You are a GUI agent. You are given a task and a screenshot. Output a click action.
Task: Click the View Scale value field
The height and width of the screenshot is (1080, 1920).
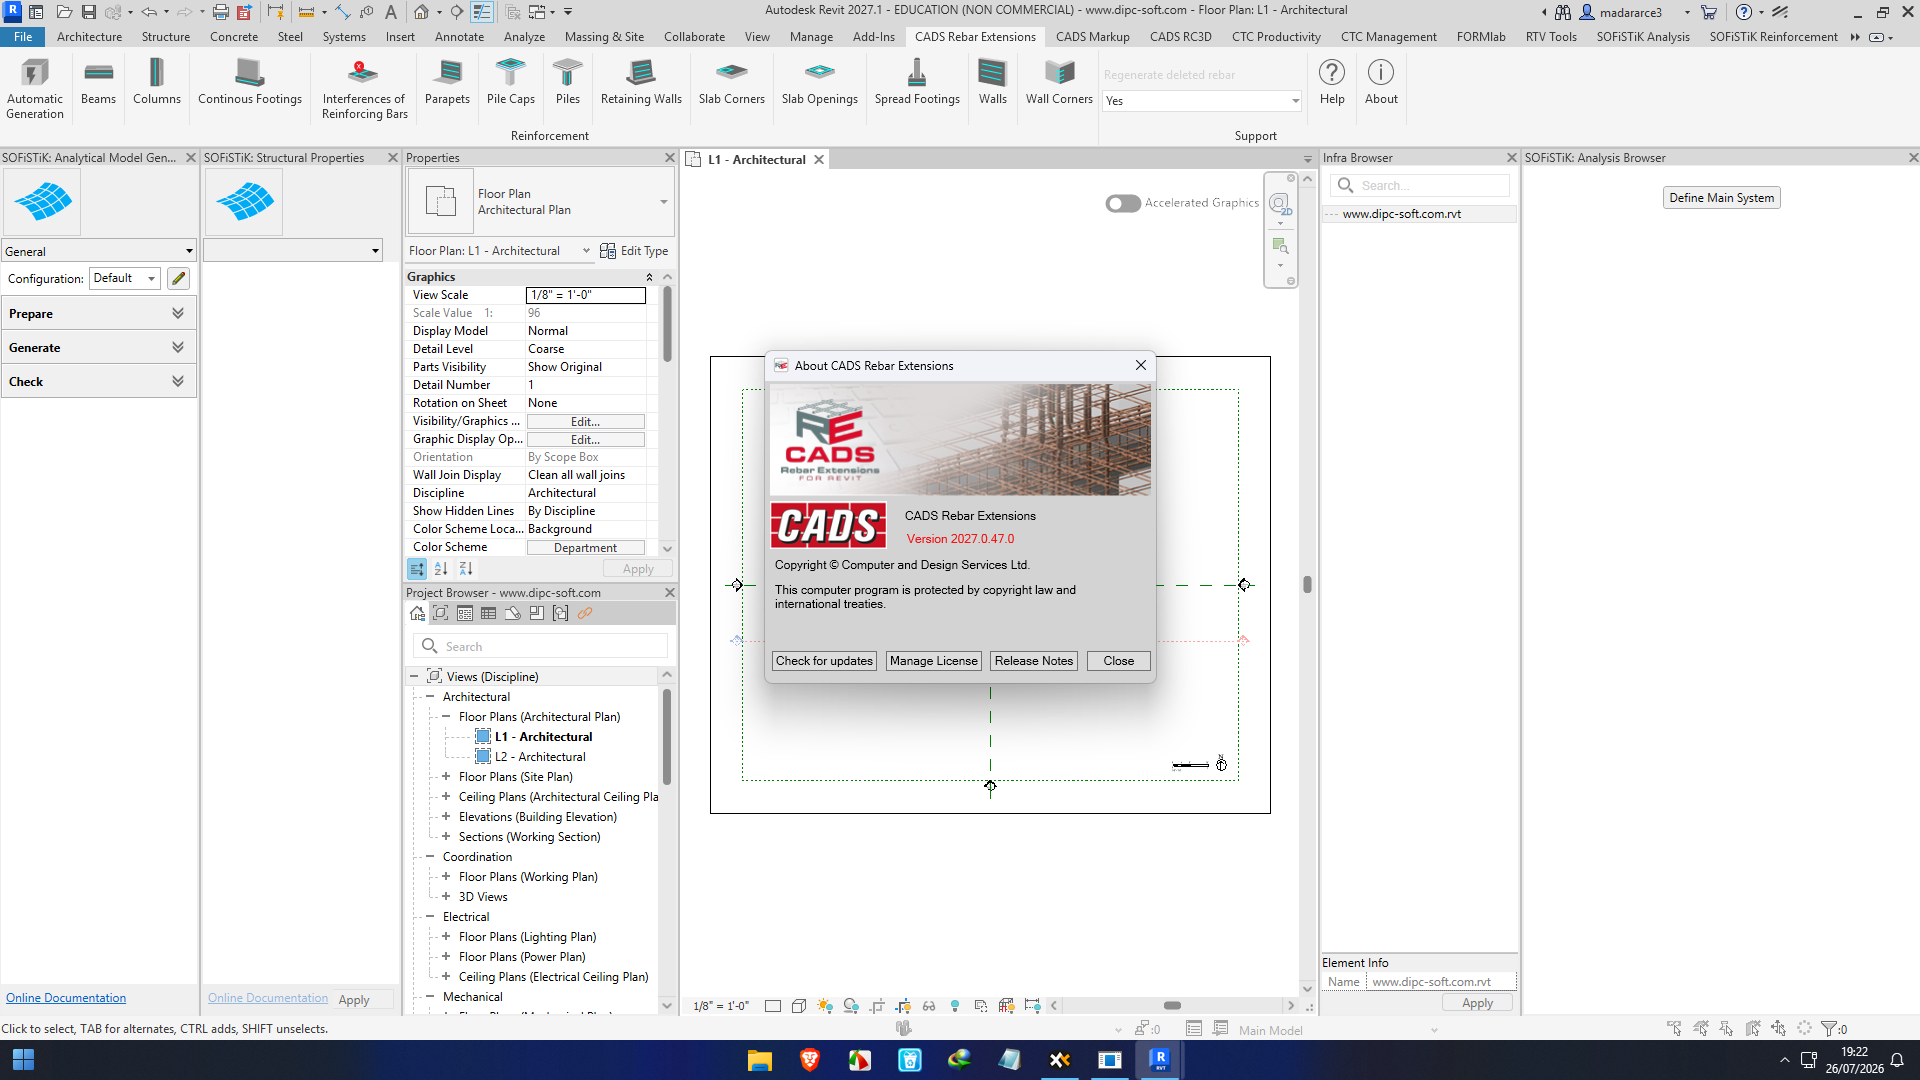(586, 295)
